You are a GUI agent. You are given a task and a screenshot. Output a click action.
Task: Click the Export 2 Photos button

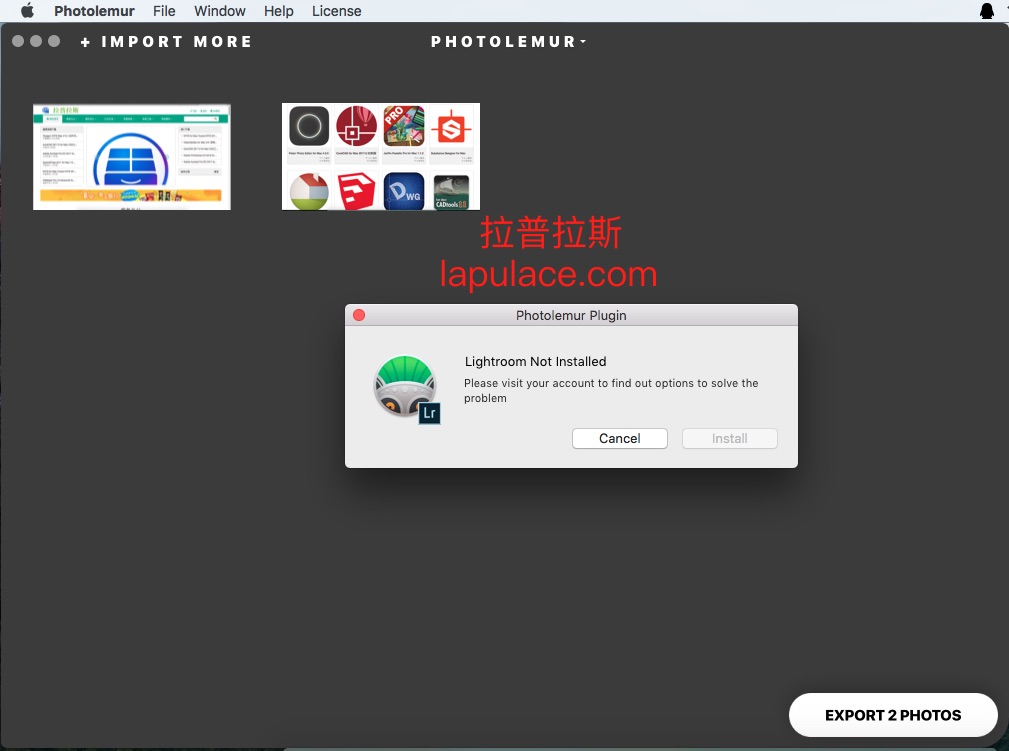(892, 715)
